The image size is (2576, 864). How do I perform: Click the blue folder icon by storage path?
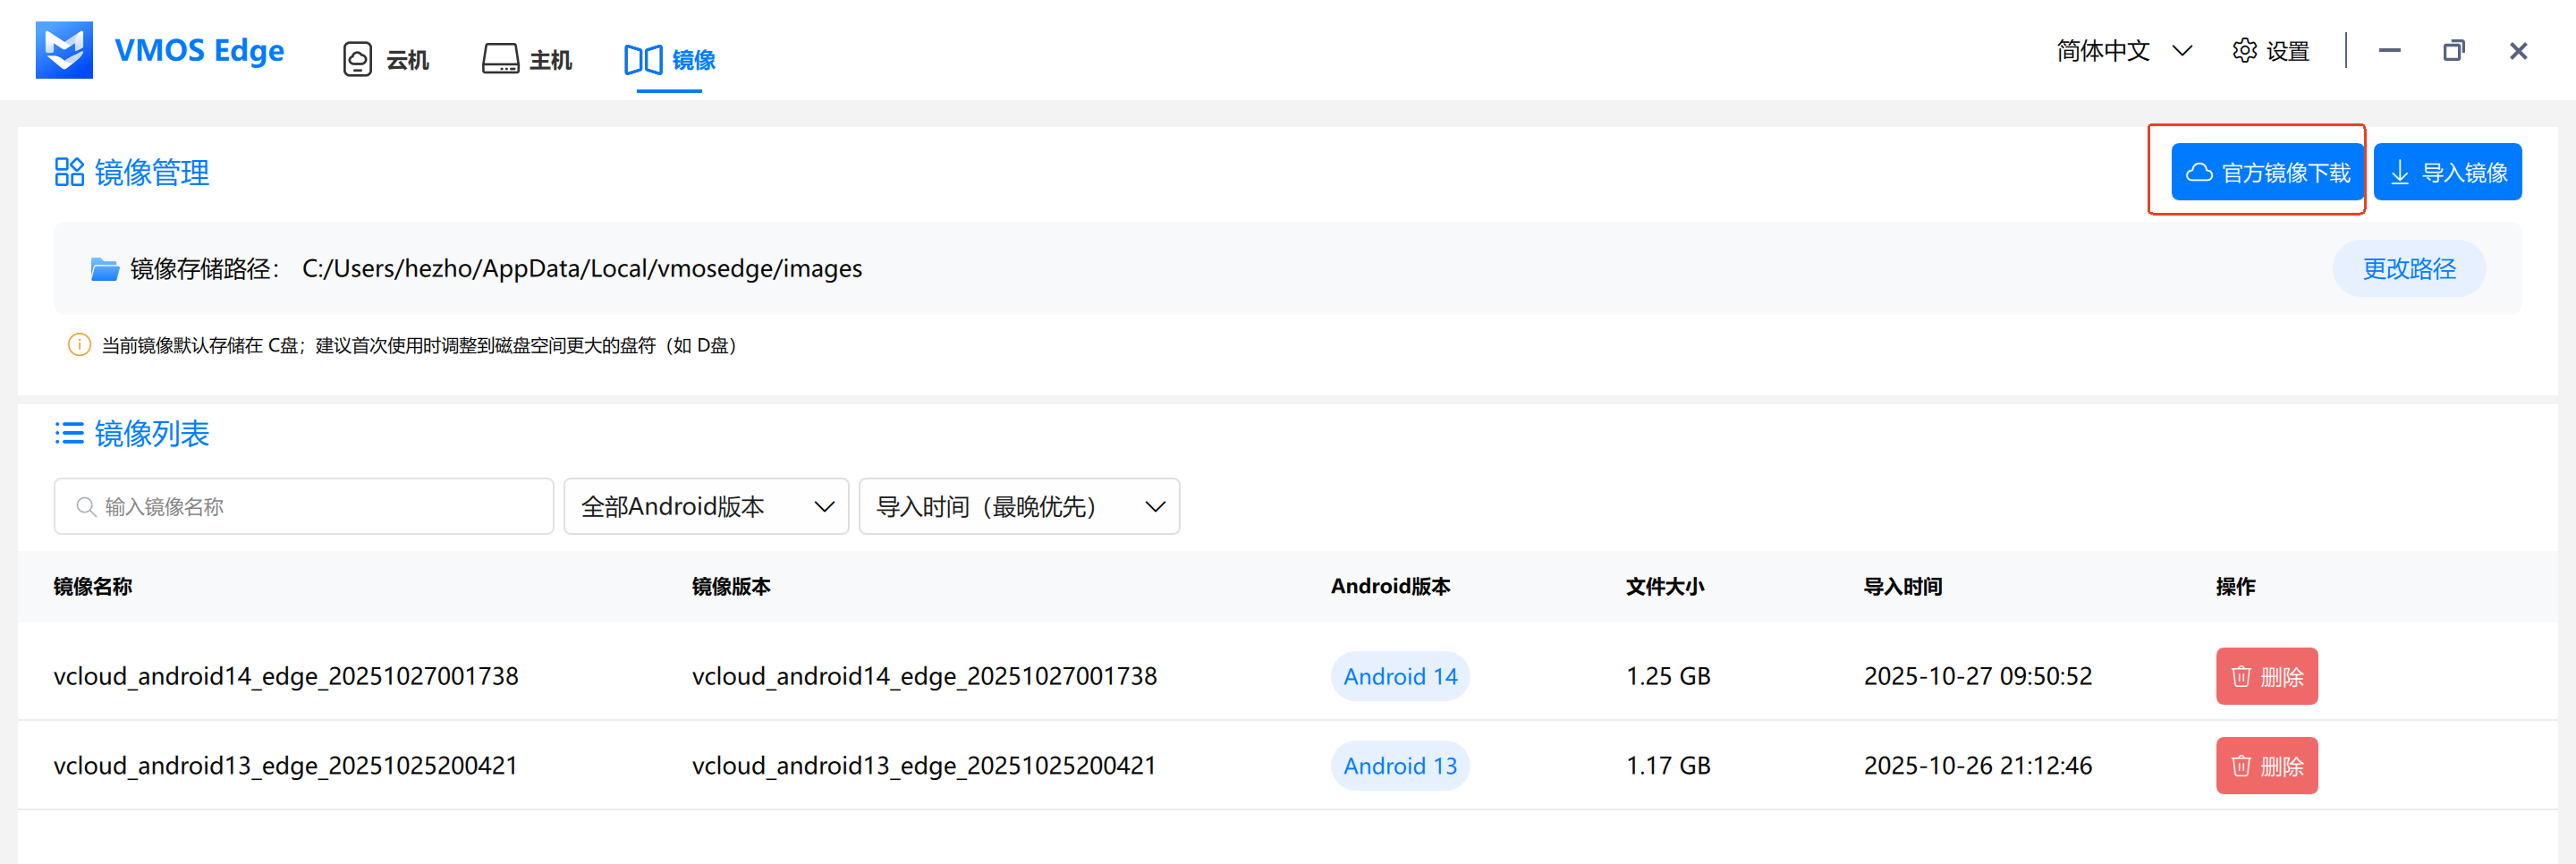pyautogui.click(x=104, y=269)
